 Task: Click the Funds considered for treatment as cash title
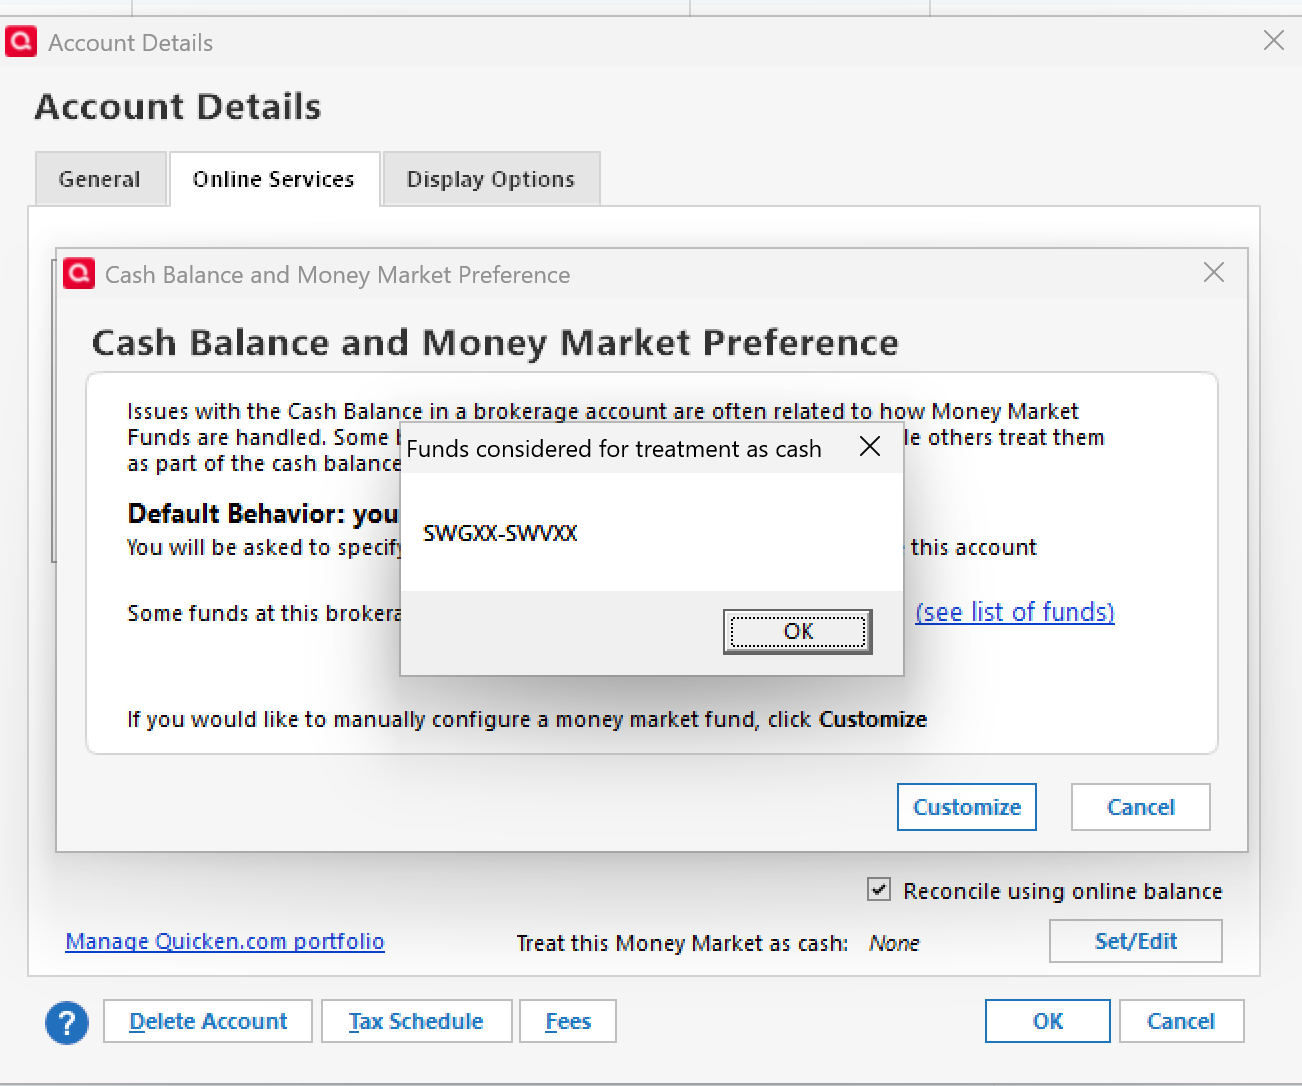pos(614,449)
